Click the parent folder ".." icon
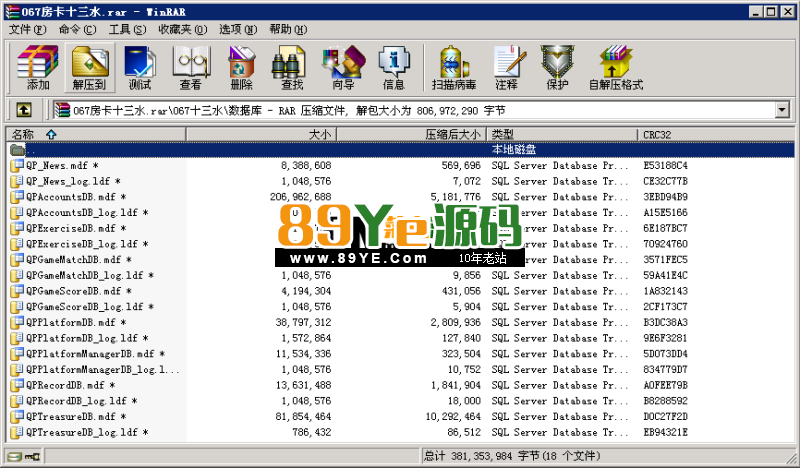 point(17,150)
